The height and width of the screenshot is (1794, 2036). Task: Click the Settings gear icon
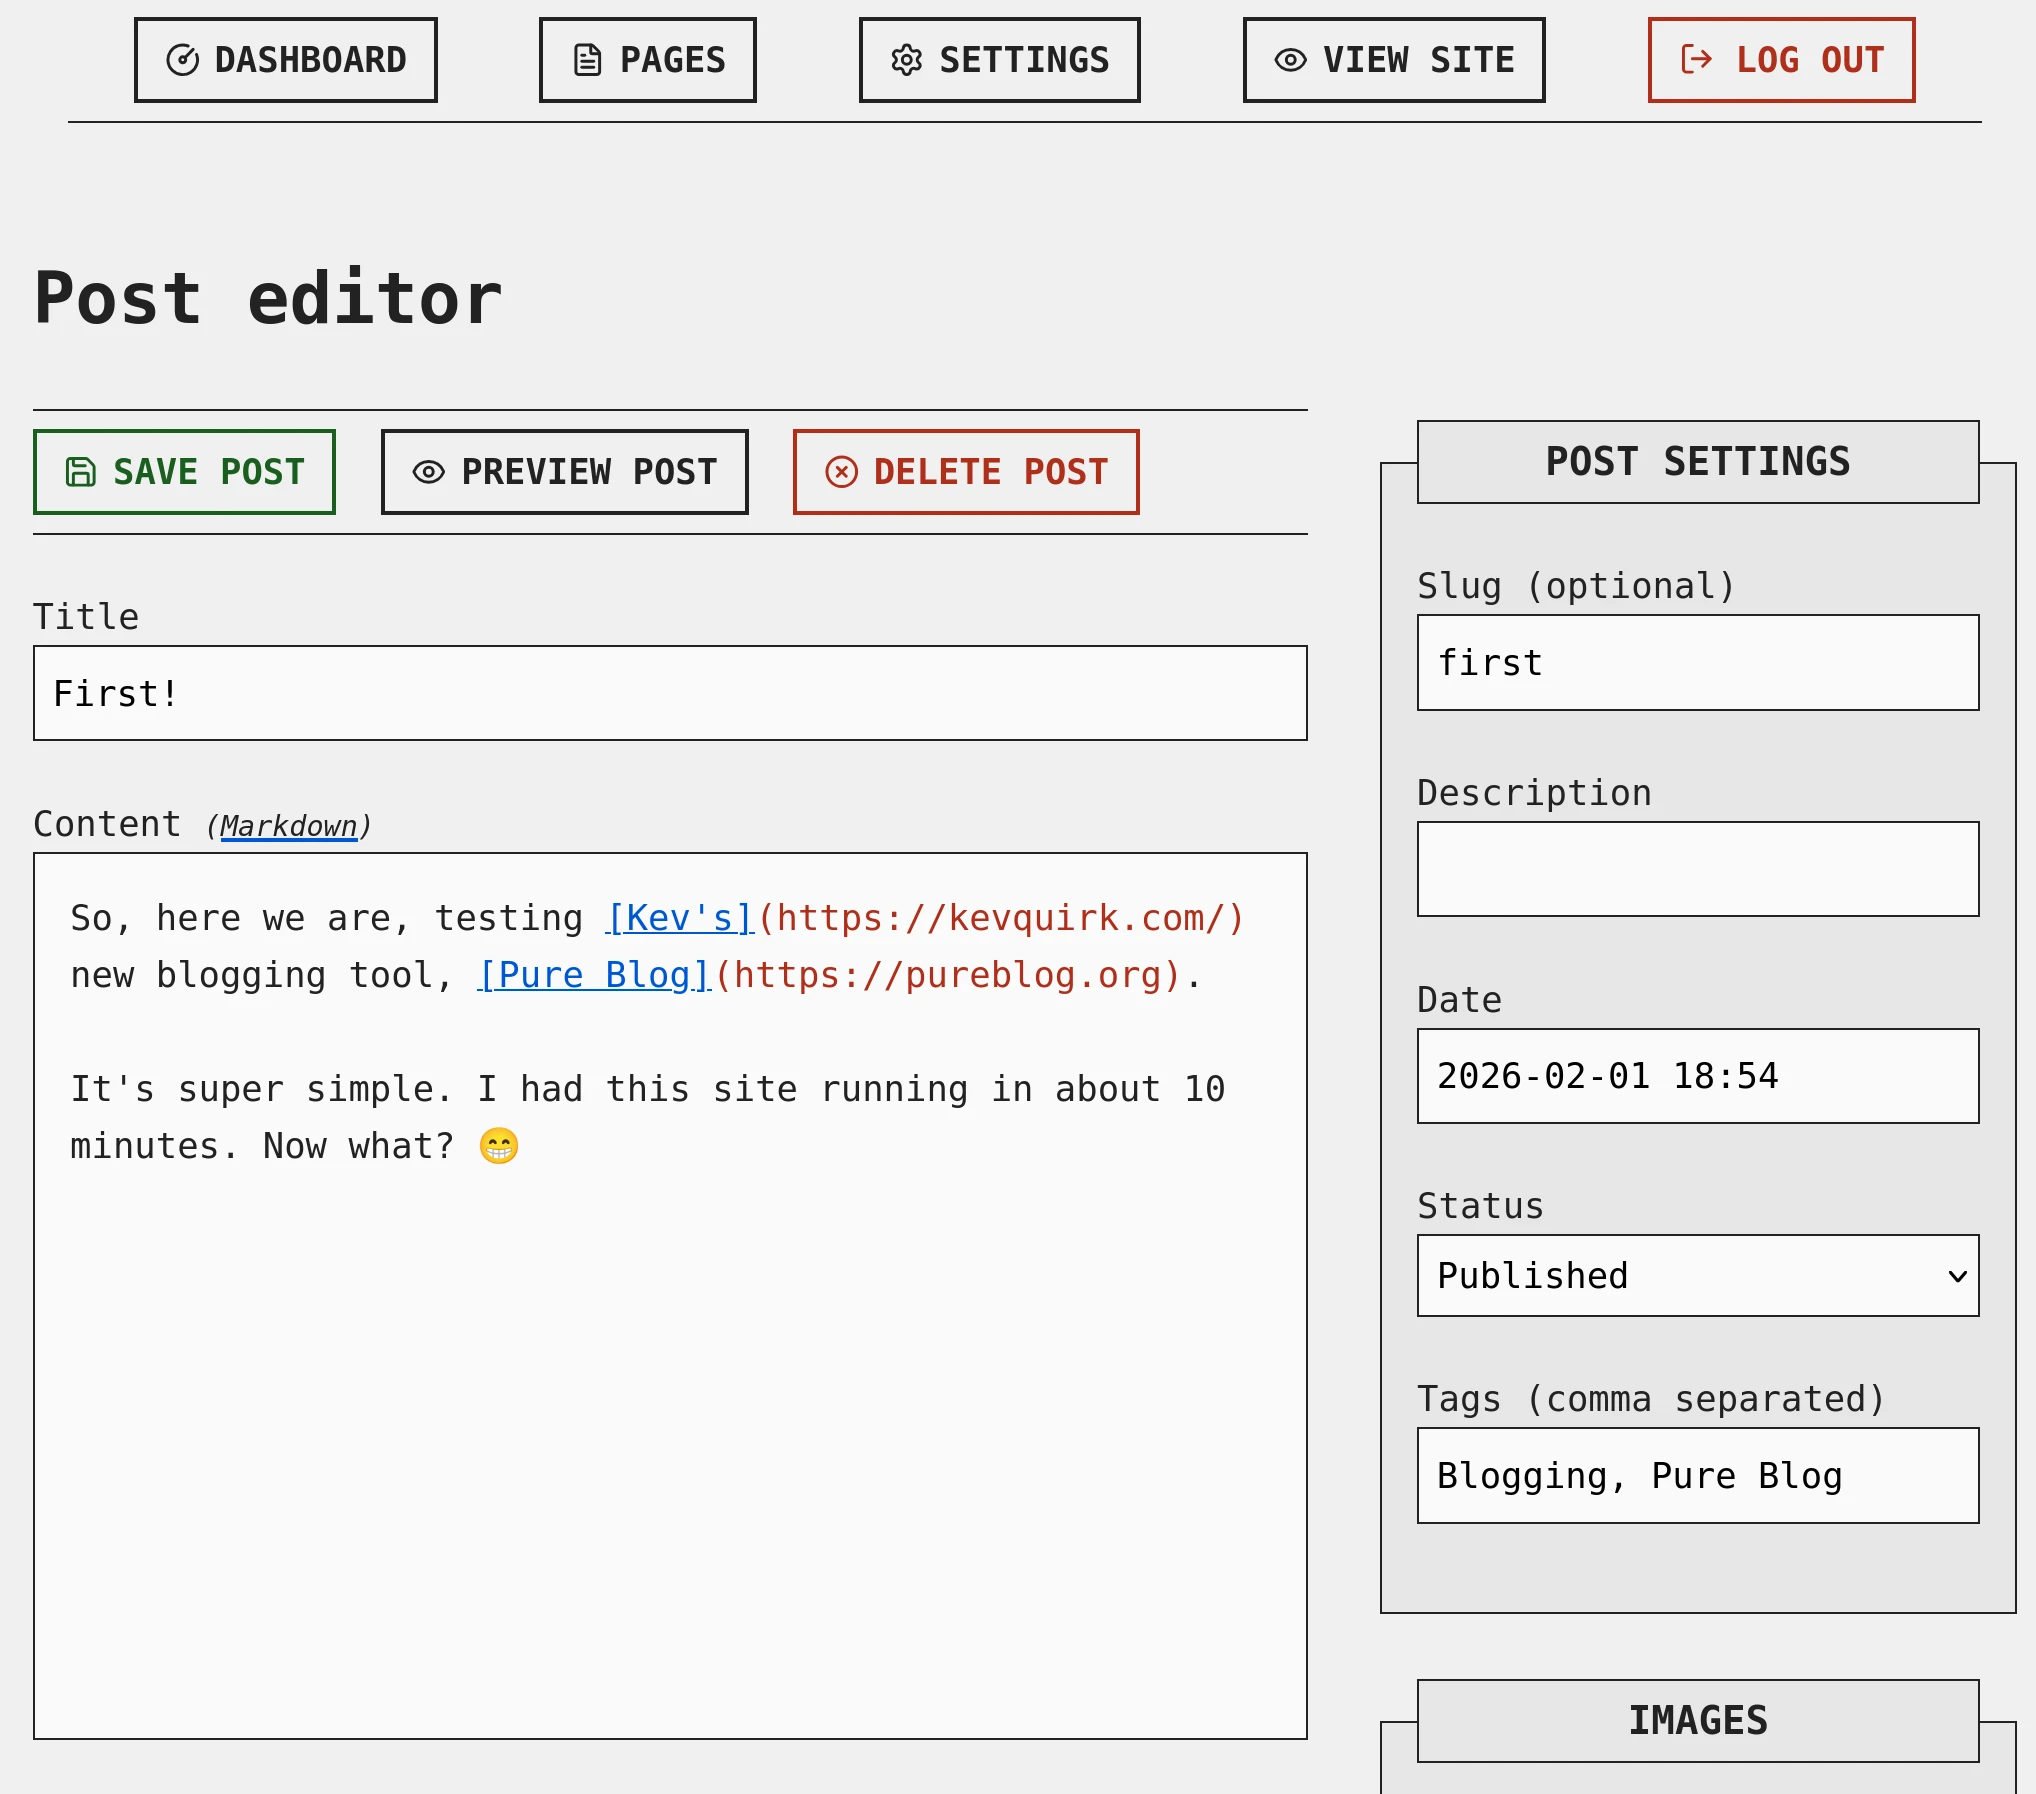pyautogui.click(x=906, y=60)
